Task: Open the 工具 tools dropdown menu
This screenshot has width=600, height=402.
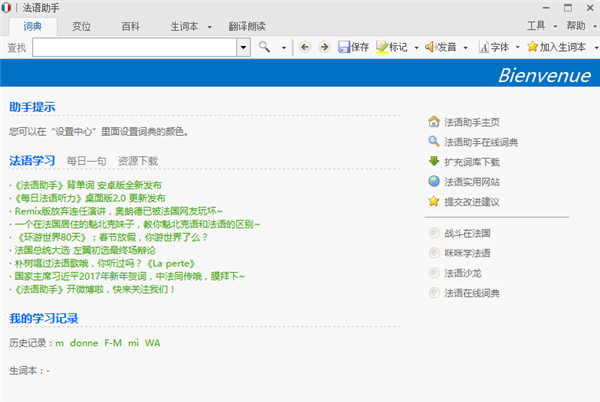Action: click(540, 26)
